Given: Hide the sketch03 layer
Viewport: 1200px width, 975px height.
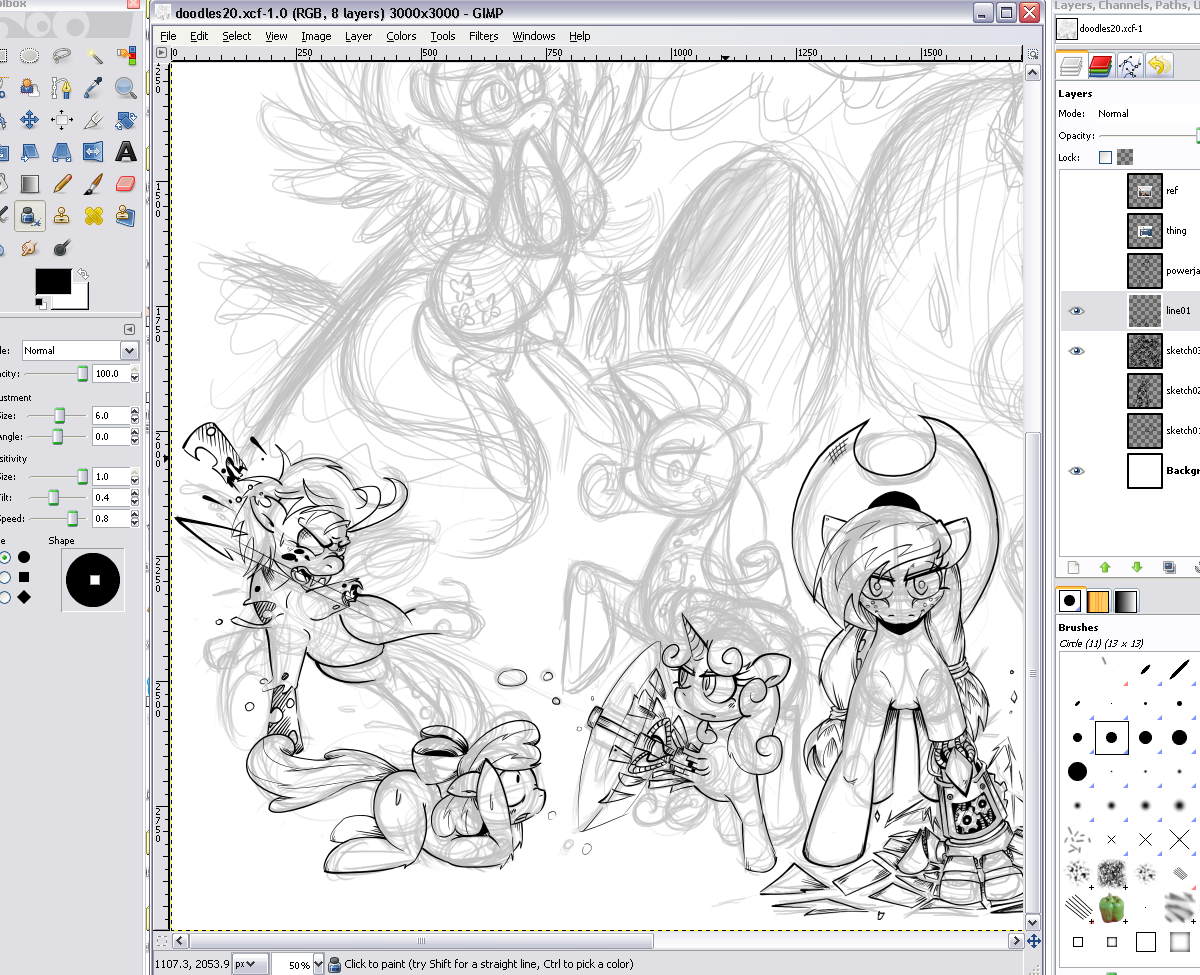Looking at the screenshot, I should point(1076,351).
